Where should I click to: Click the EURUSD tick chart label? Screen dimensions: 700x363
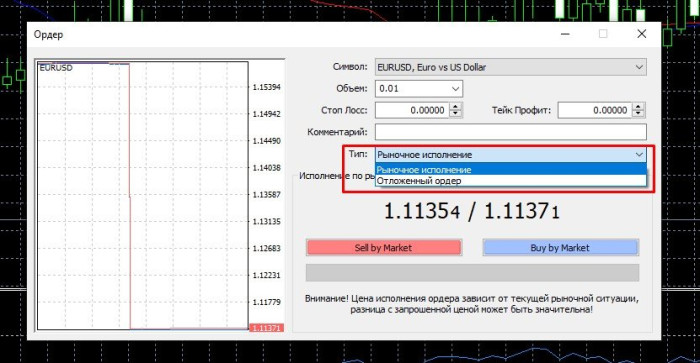click(x=56, y=68)
